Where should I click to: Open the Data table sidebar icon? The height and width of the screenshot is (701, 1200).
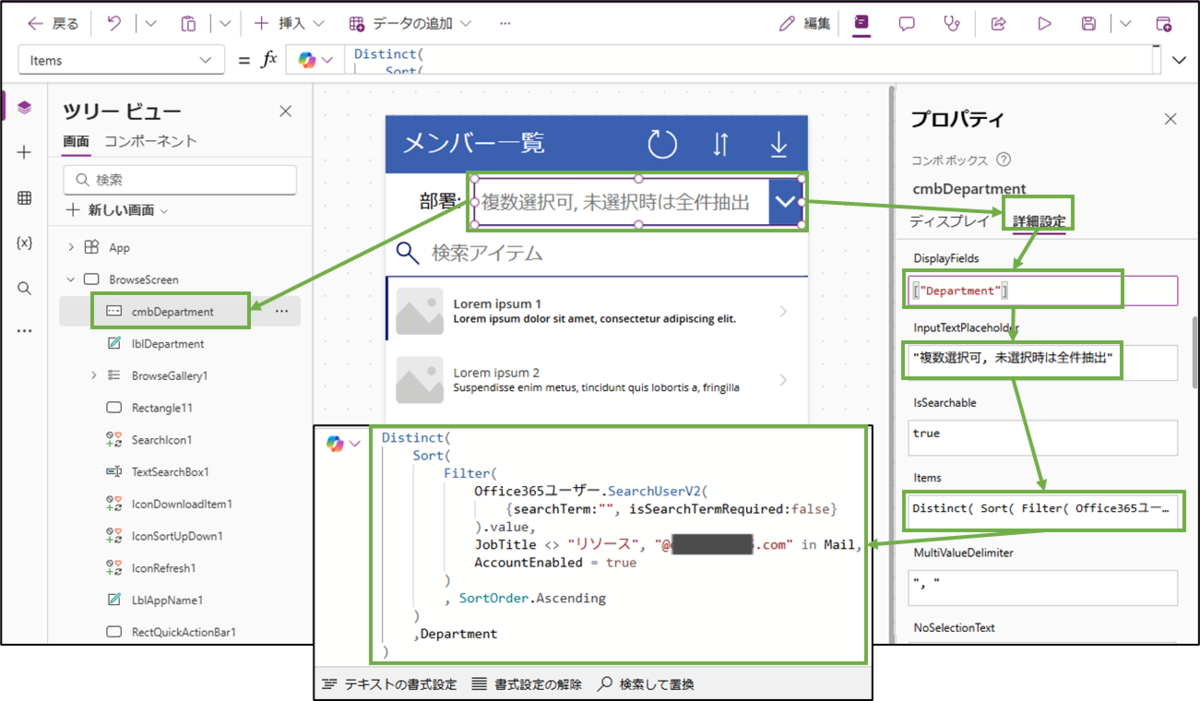25,198
